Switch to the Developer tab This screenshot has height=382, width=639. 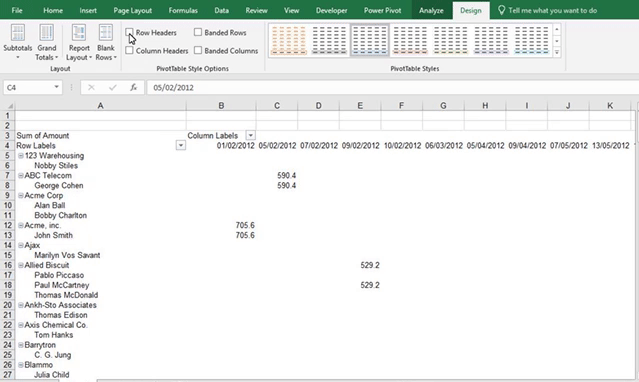[x=331, y=10]
